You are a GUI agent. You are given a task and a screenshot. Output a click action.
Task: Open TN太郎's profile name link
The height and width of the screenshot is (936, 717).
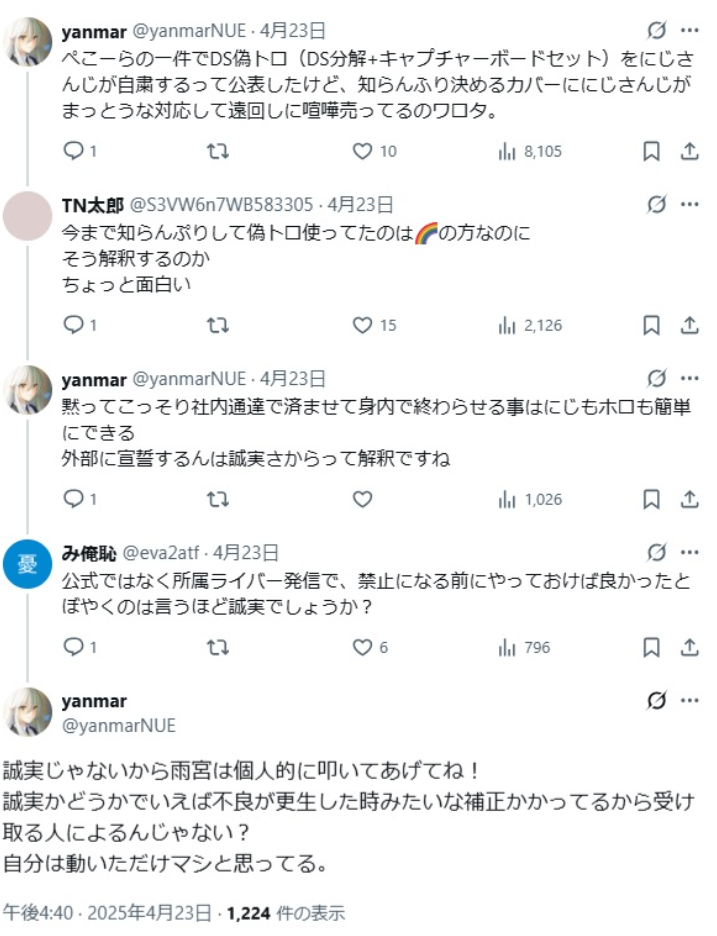coord(92,205)
